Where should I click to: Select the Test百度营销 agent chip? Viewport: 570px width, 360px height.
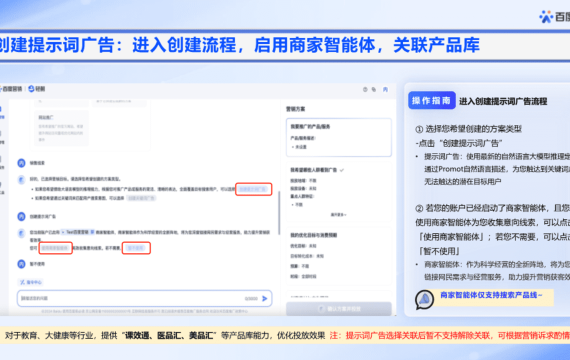[x=78, y=232]
